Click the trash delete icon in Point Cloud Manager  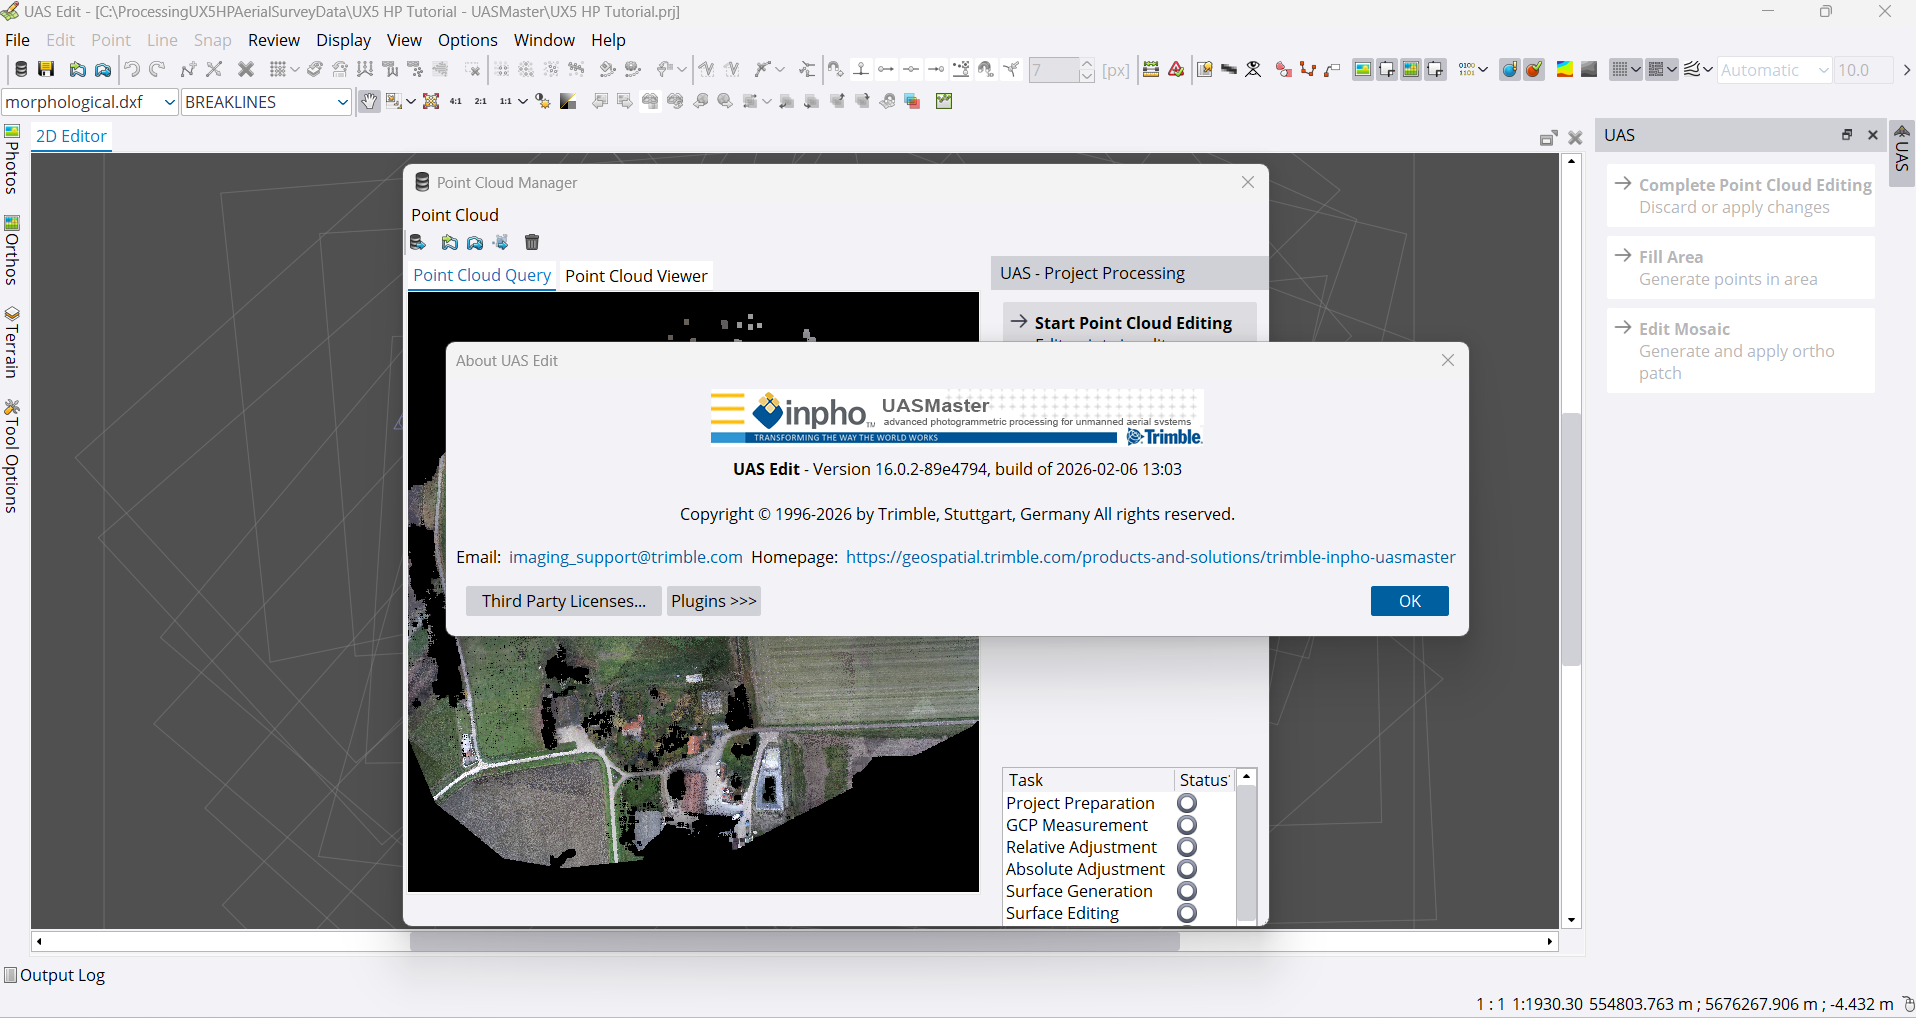532,242
